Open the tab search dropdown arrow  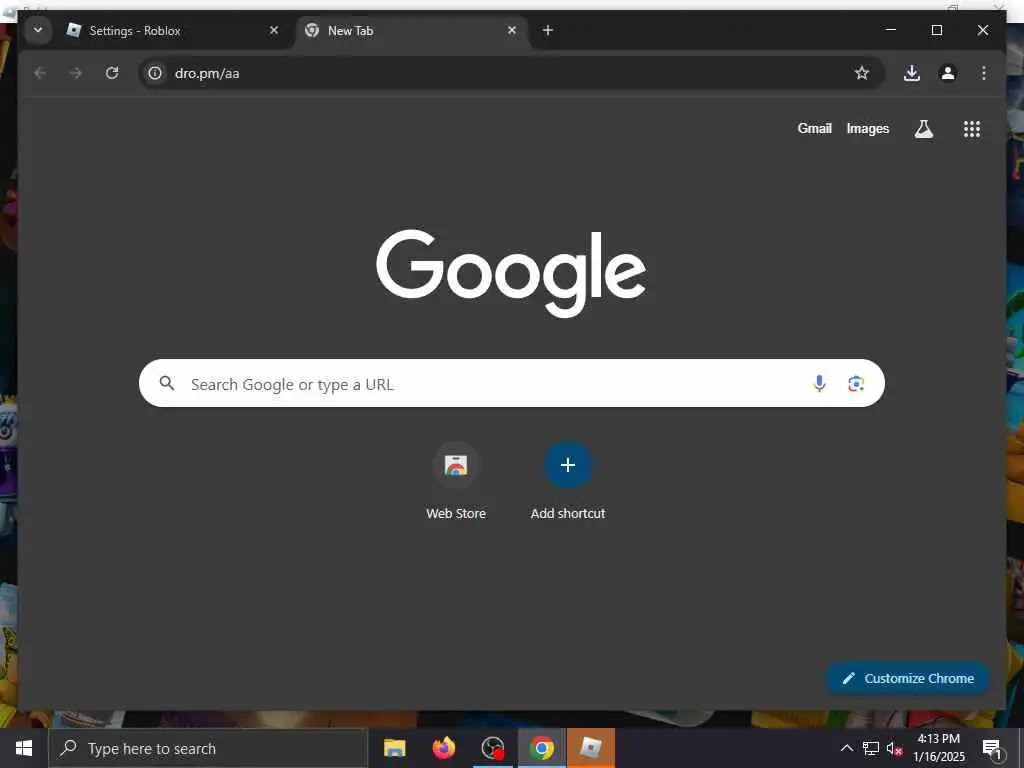tap(38, 30)
